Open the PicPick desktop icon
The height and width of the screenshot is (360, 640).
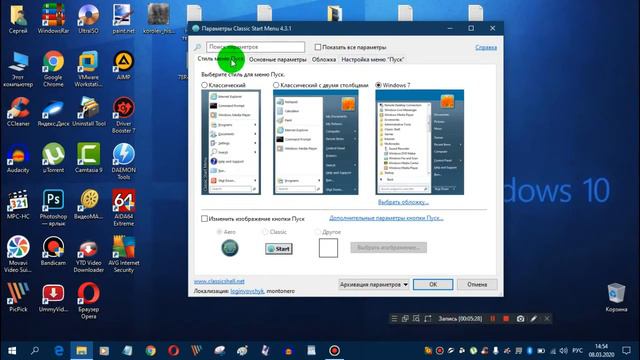(x=18, y=297)
